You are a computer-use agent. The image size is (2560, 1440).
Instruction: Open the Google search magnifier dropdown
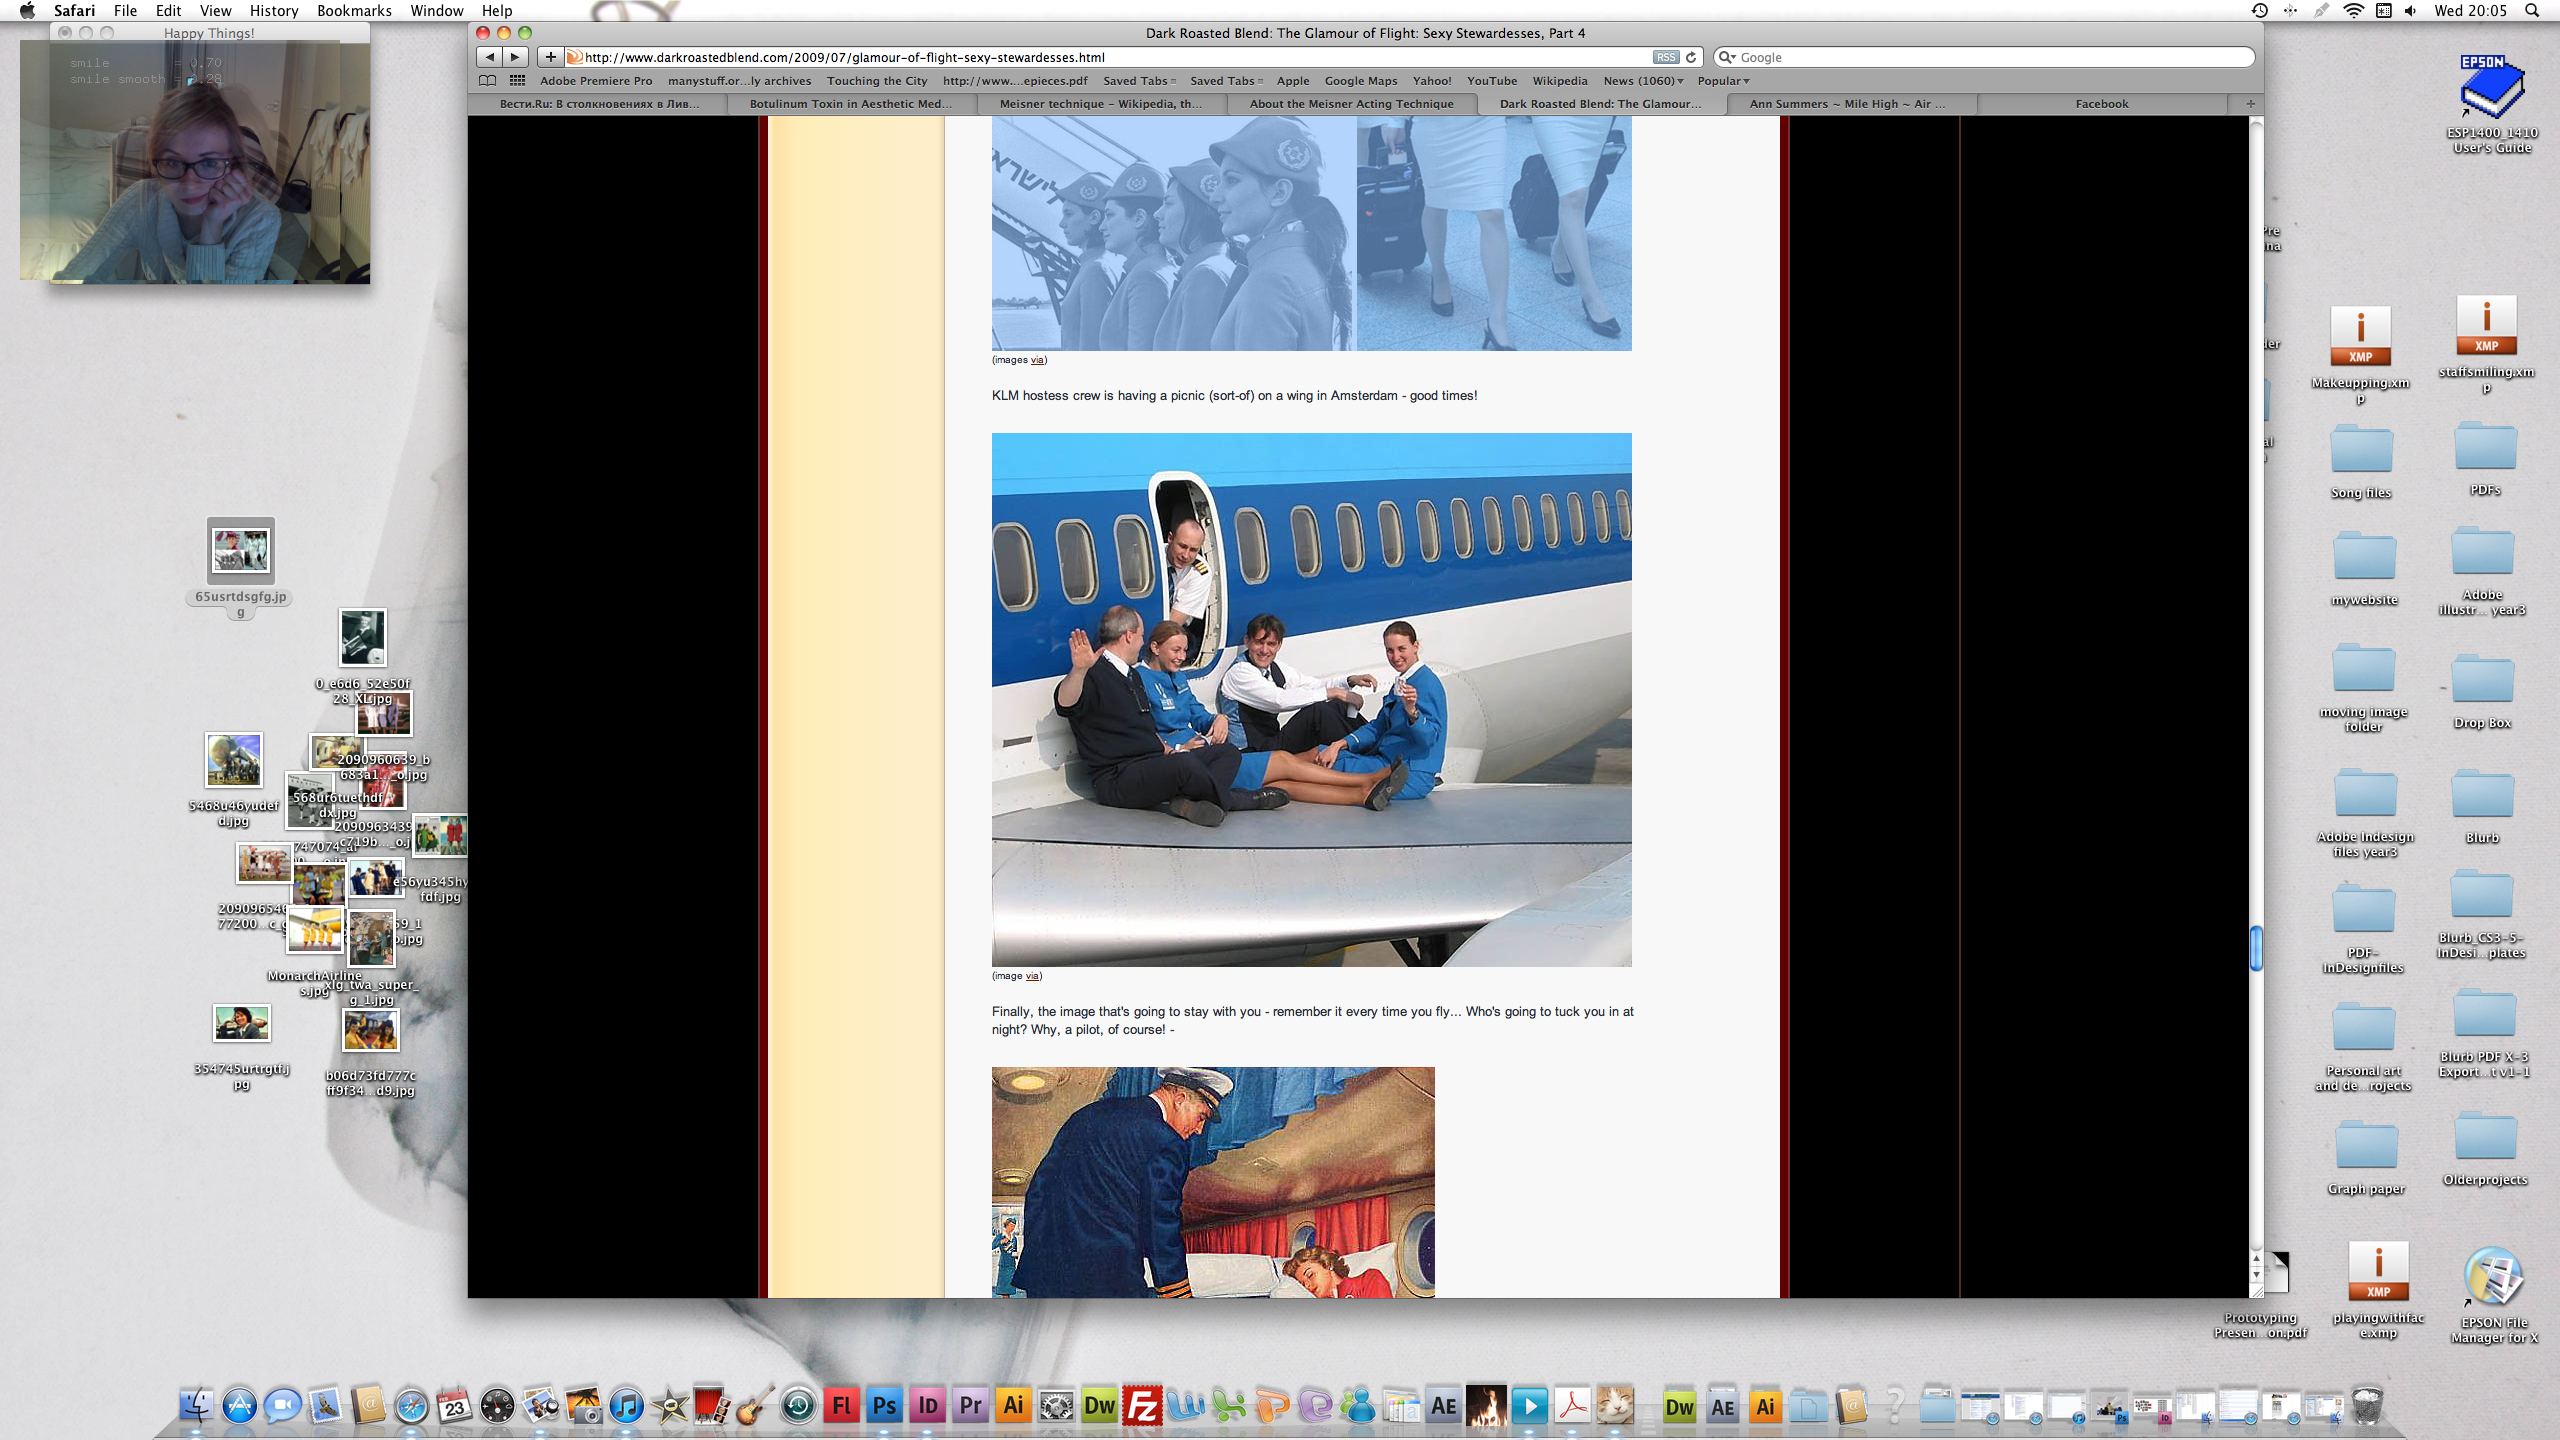(x=1727, y=57)
